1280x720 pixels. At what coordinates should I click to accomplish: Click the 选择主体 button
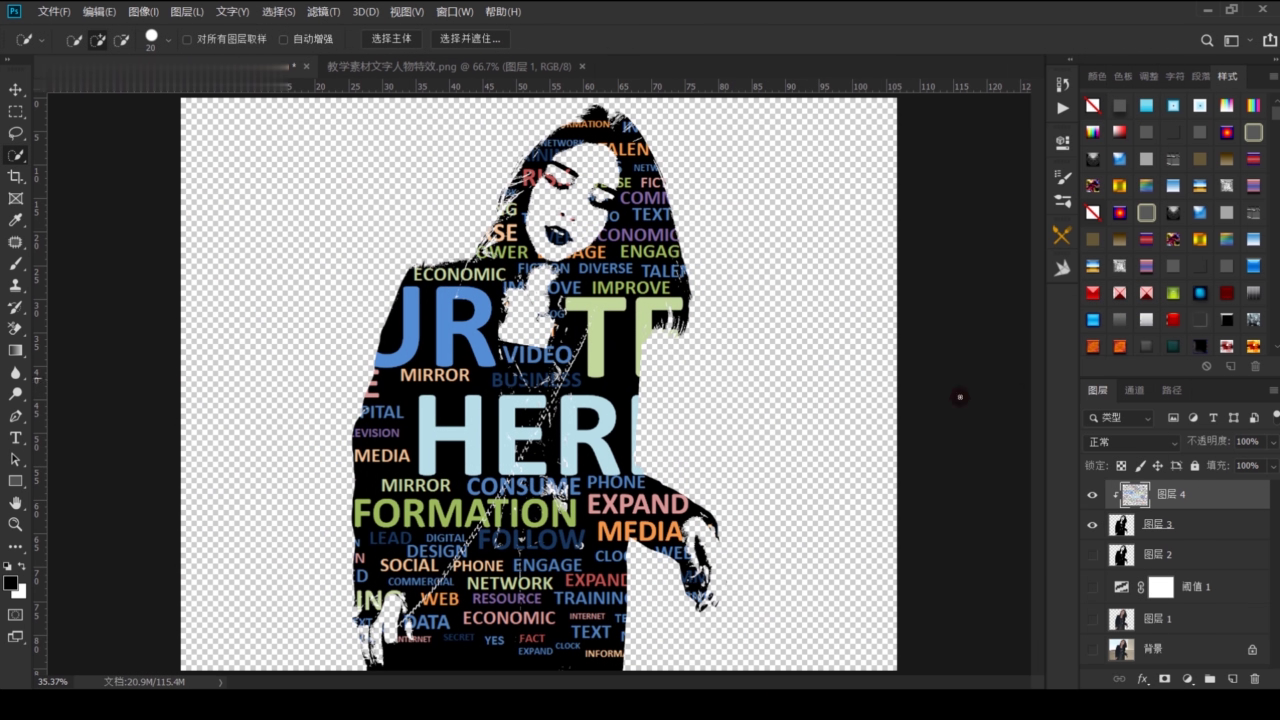[x=391, y=39]
